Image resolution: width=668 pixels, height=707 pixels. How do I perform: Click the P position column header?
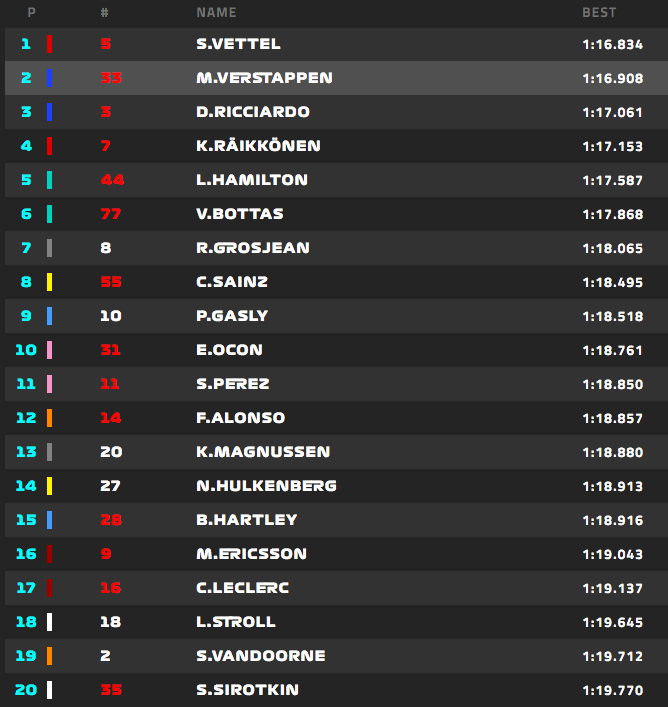(x=32, y=13)
